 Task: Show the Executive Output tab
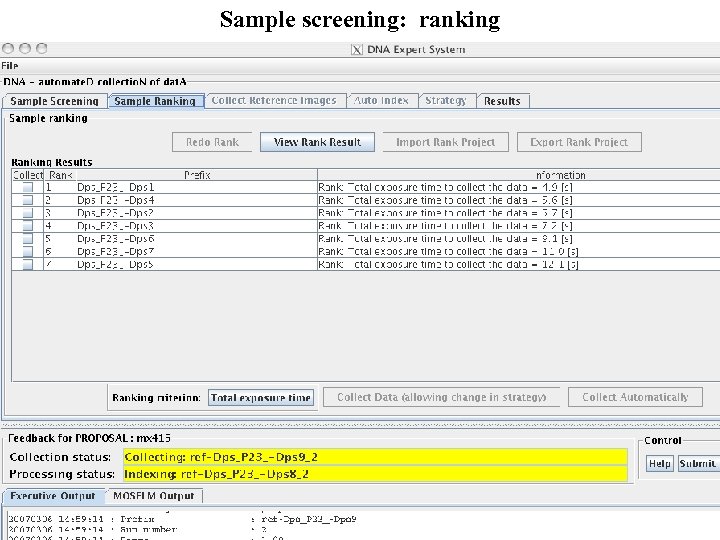53,496
